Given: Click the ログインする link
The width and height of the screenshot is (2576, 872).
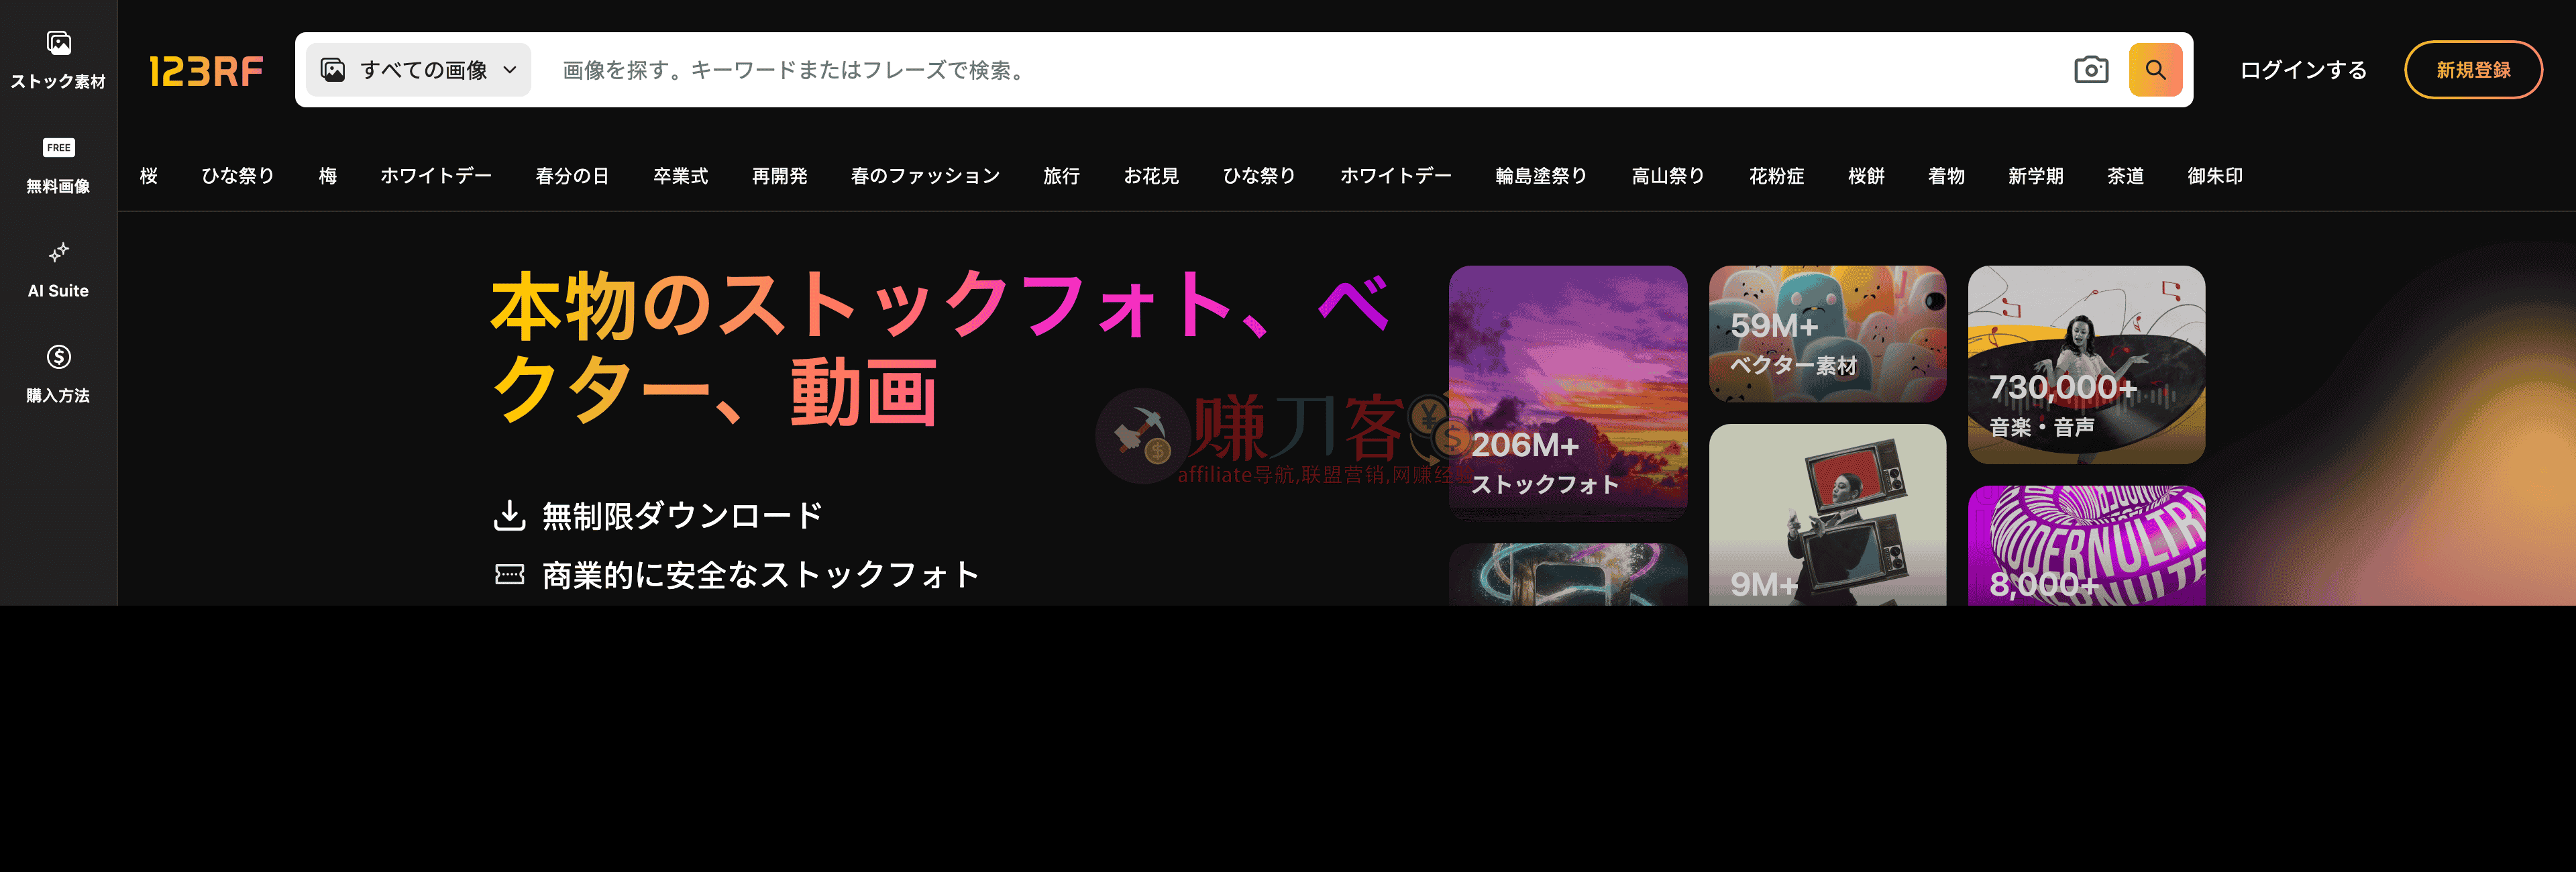Looking at the screenshot, I should coord(2302,70).
